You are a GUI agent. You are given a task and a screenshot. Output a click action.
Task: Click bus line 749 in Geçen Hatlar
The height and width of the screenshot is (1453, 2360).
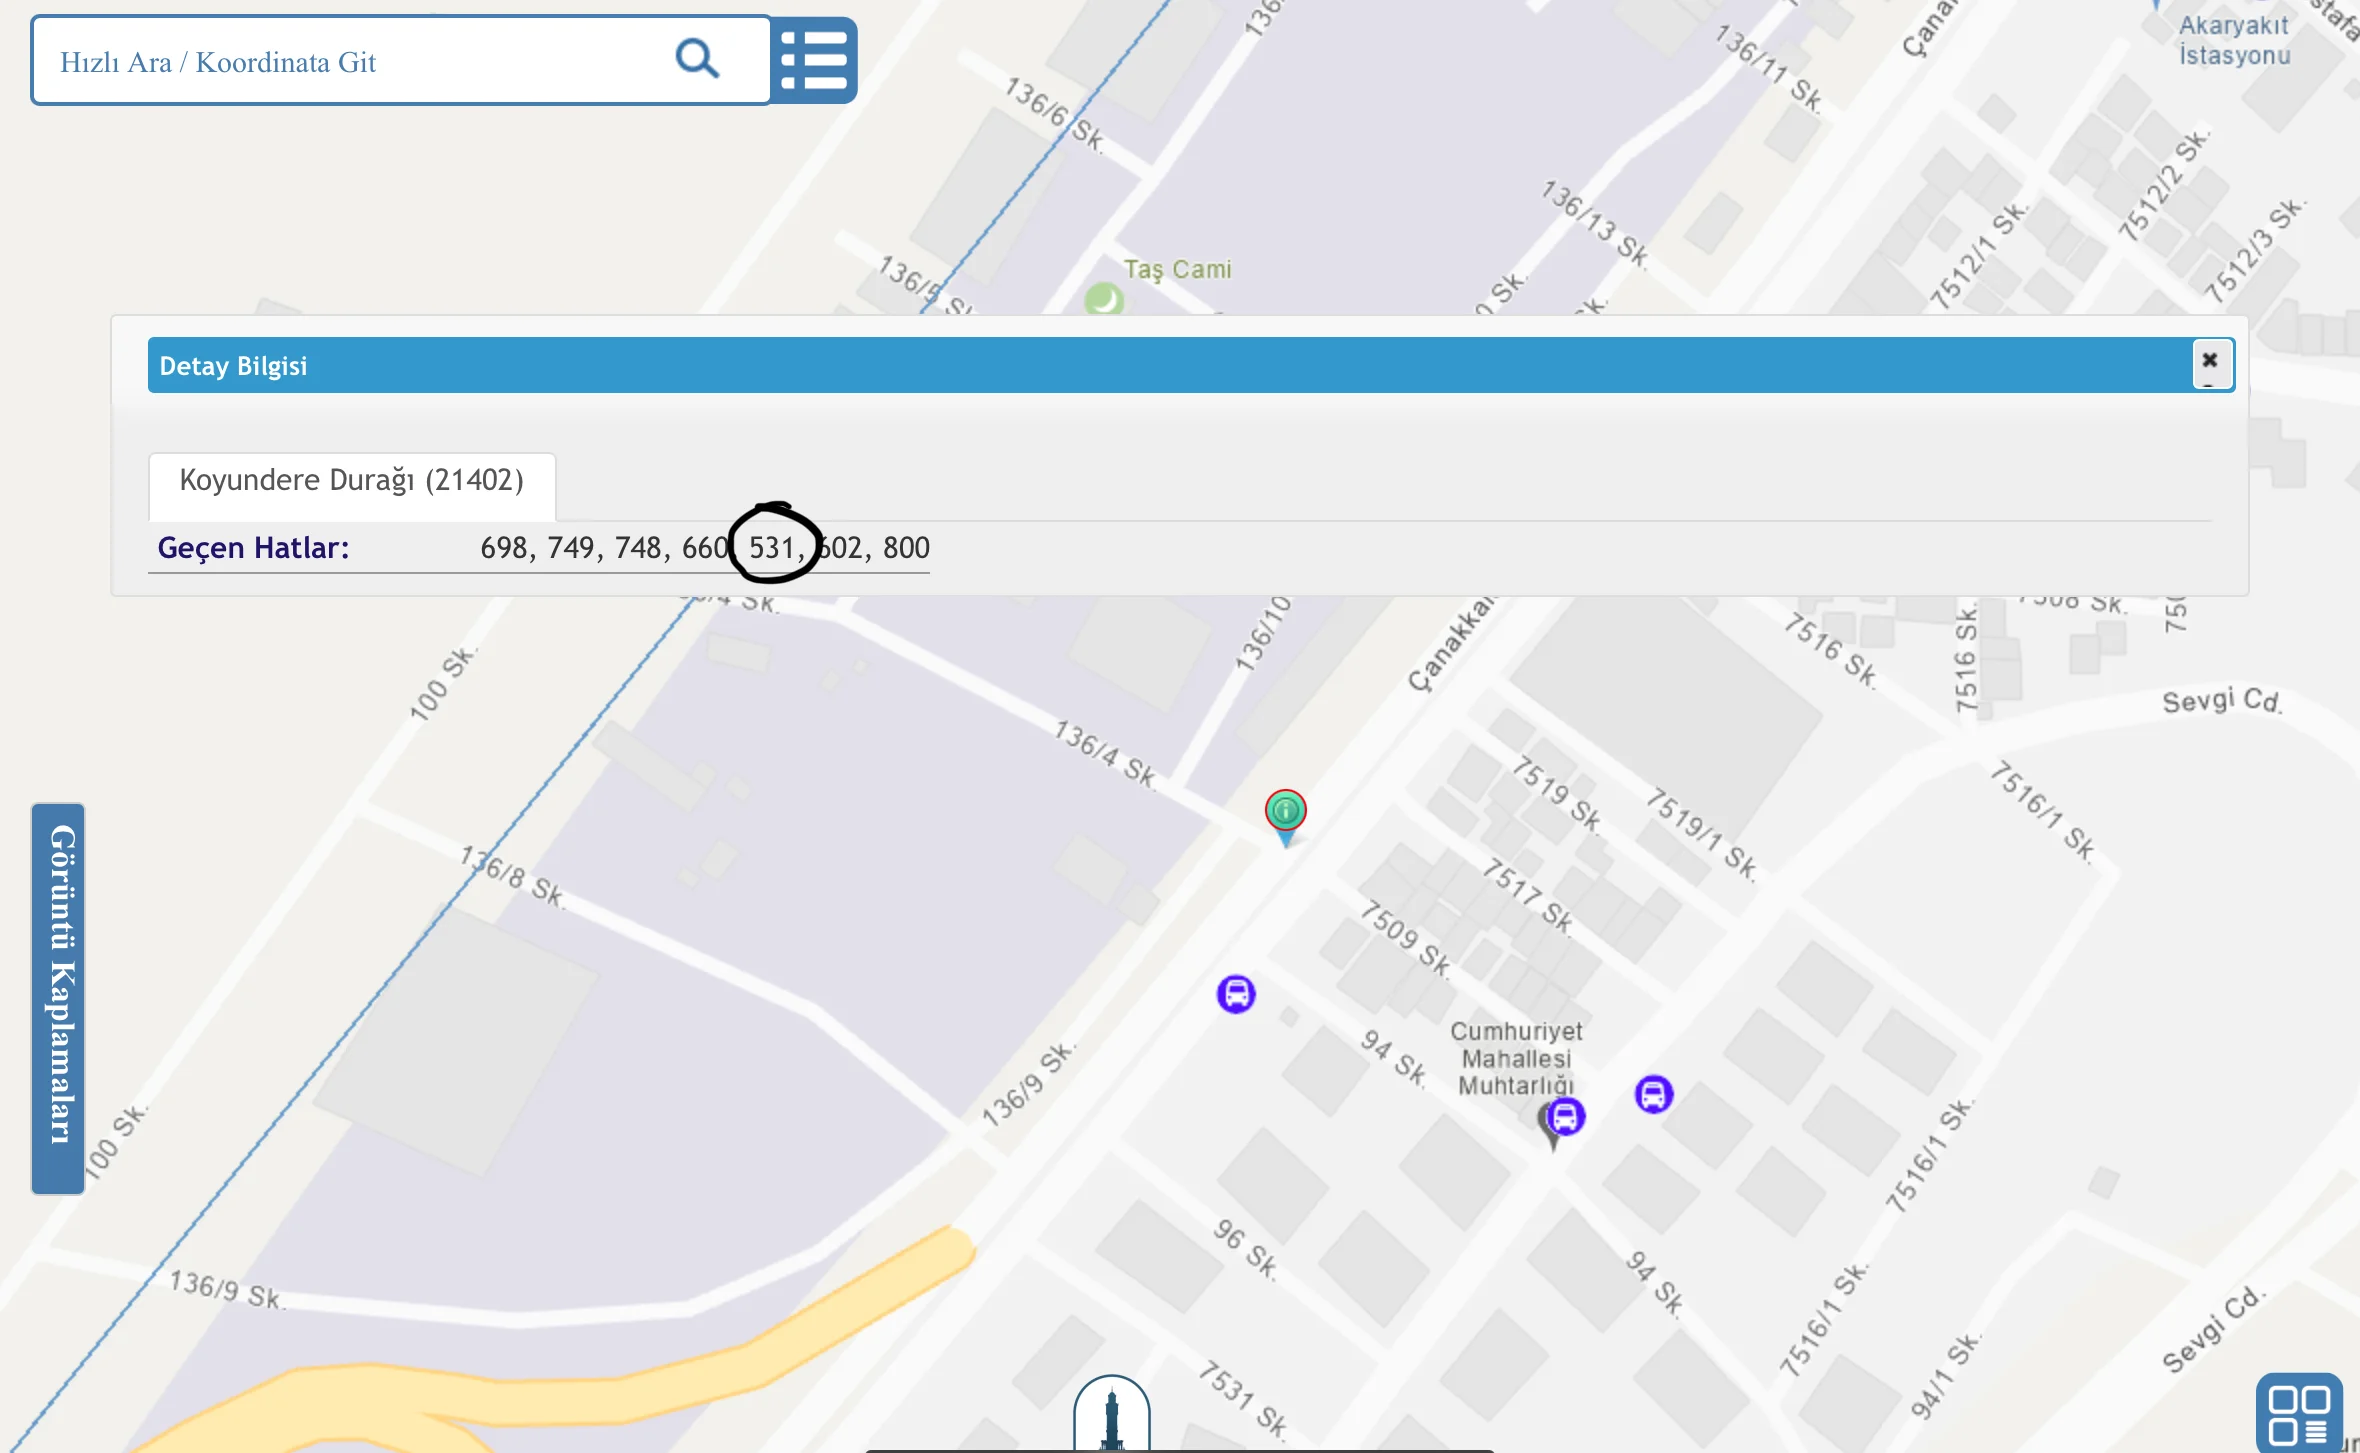tap(571, 547)
